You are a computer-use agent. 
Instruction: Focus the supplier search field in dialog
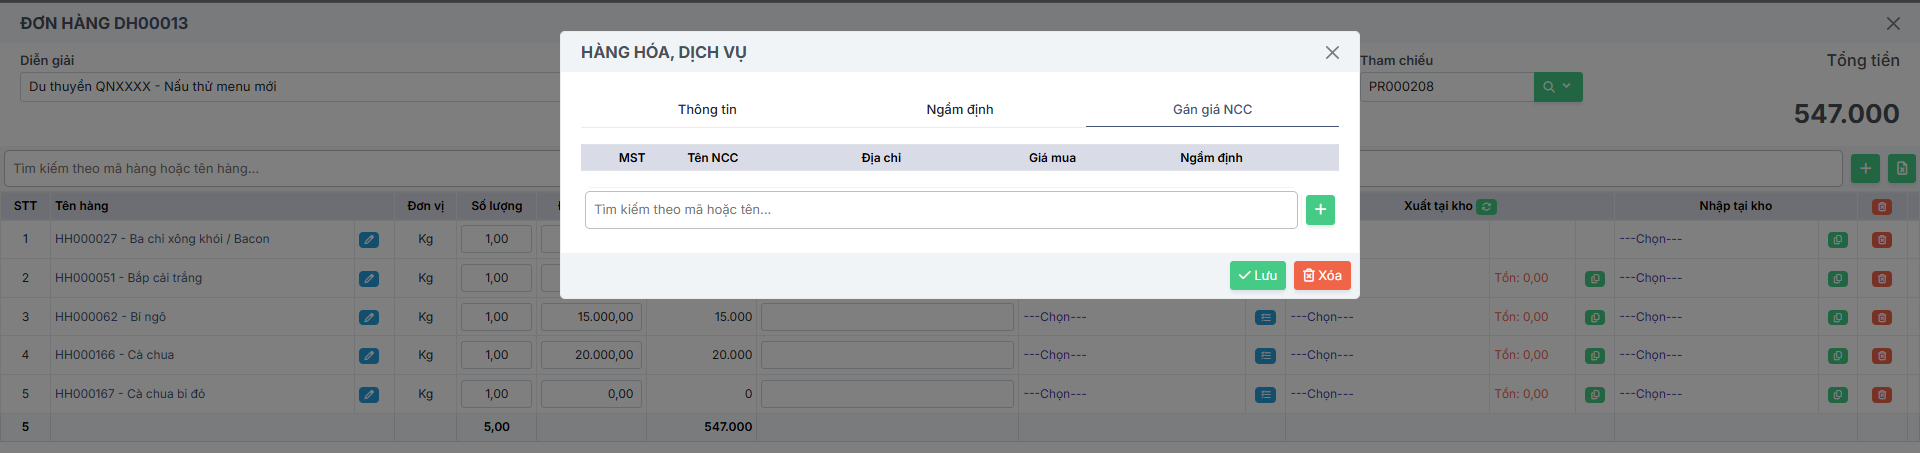pos(940,210)
